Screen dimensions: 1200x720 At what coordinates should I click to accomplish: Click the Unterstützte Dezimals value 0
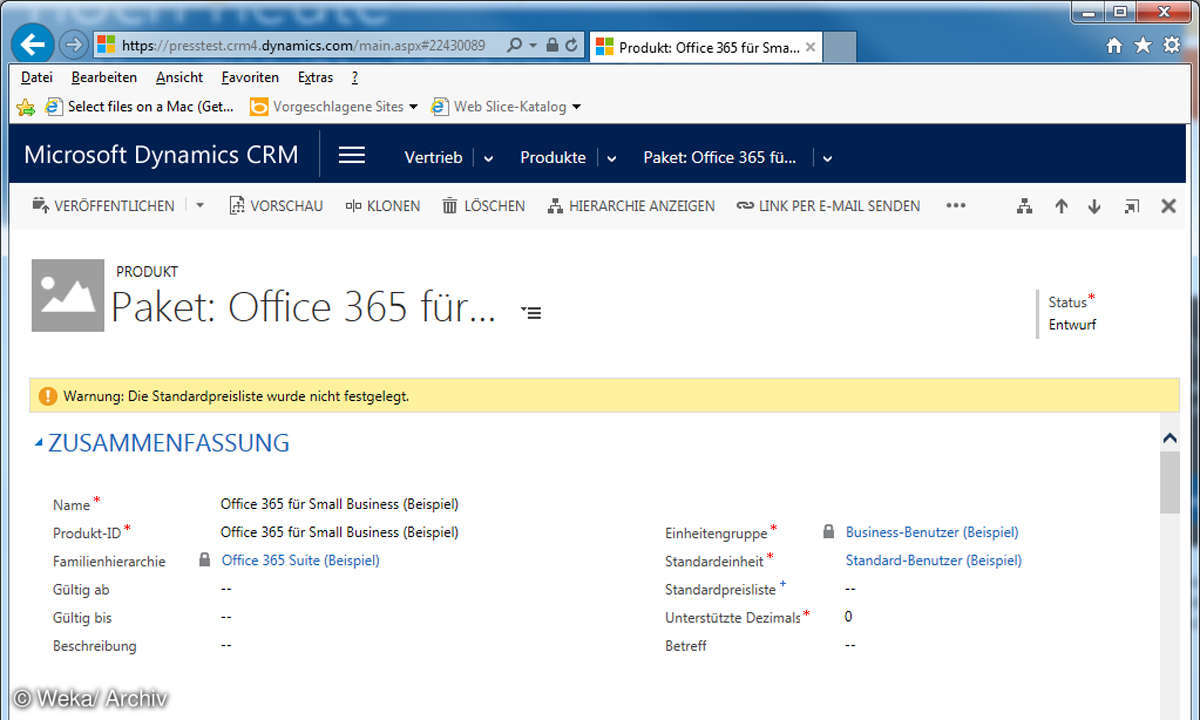click(x=849, y=616)
